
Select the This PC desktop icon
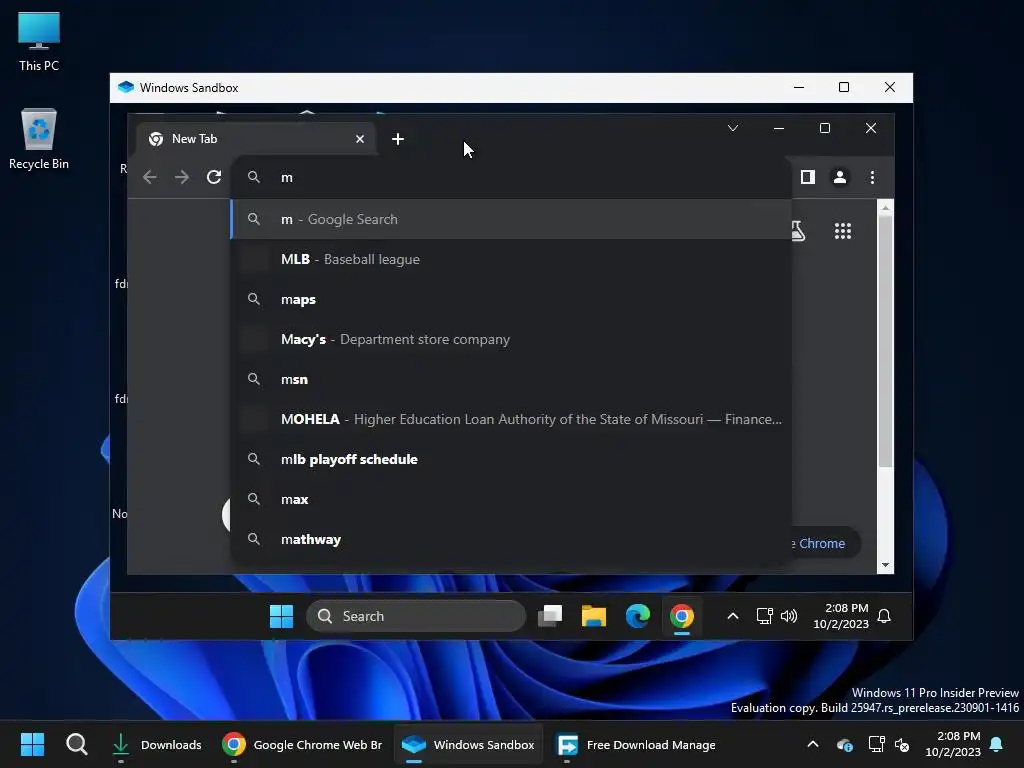(x=39, y=41)
